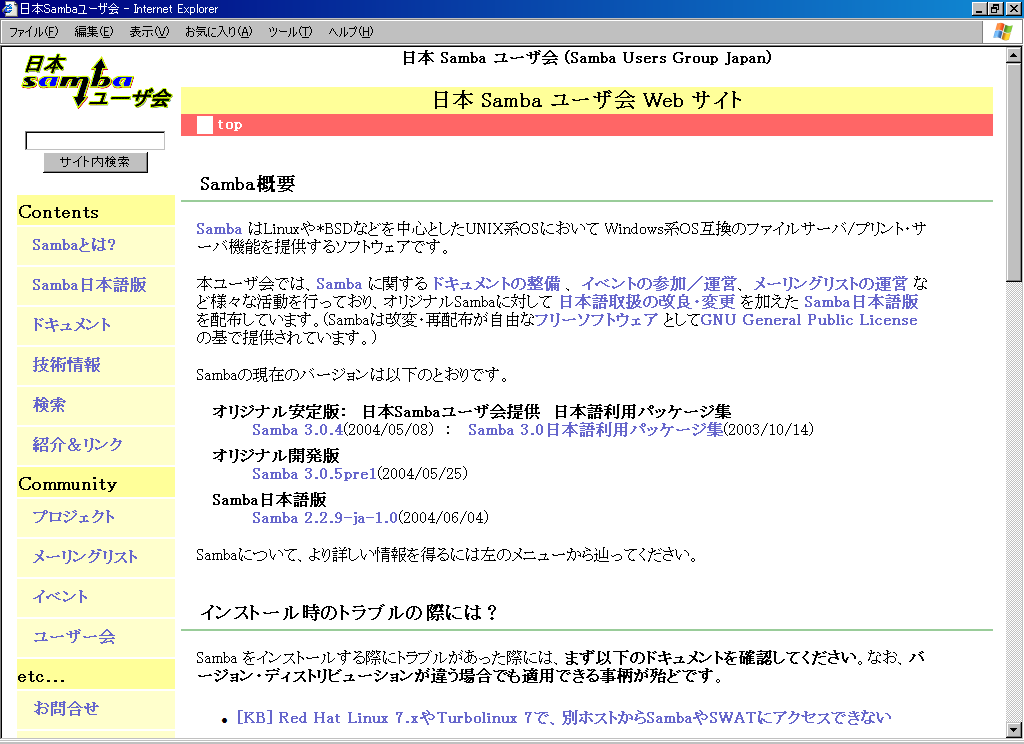This screenshot has height=744, width=1024.
Task: Open the ツール(T) menu
Action: (x=290, y=31)
